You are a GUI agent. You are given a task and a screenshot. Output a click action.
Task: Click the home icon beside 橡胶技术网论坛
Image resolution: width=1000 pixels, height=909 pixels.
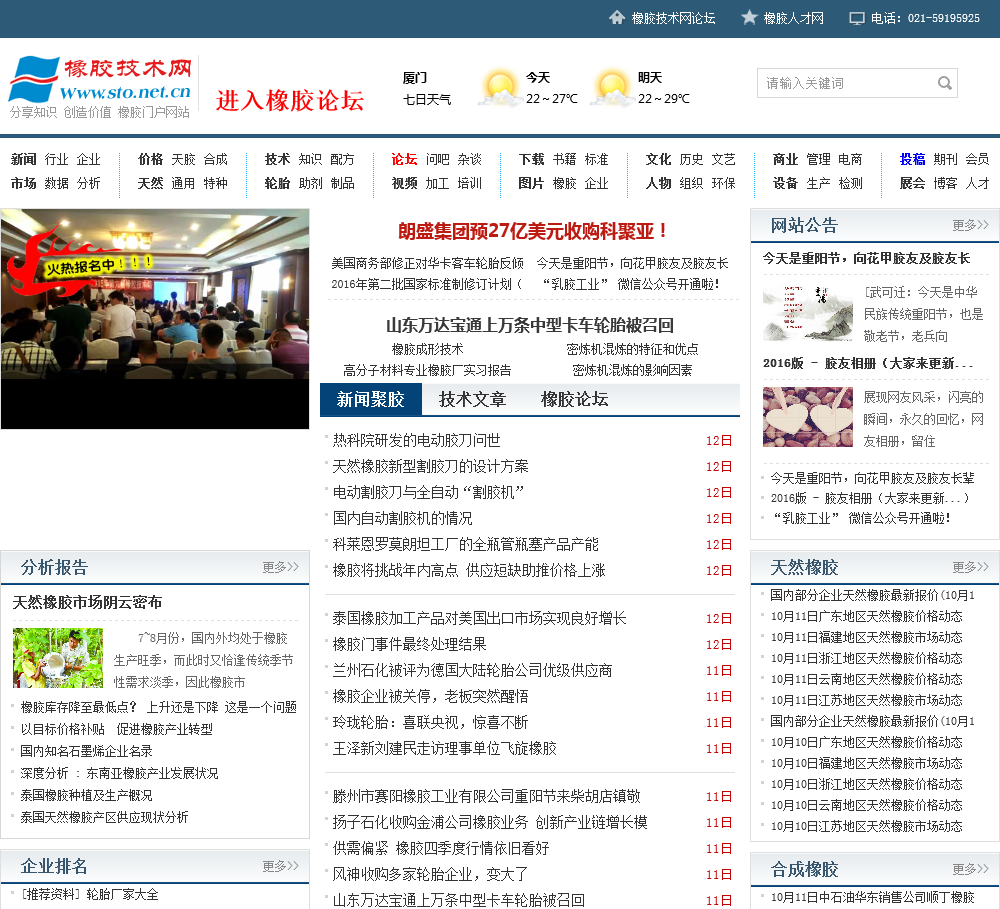tap(617, 18)
